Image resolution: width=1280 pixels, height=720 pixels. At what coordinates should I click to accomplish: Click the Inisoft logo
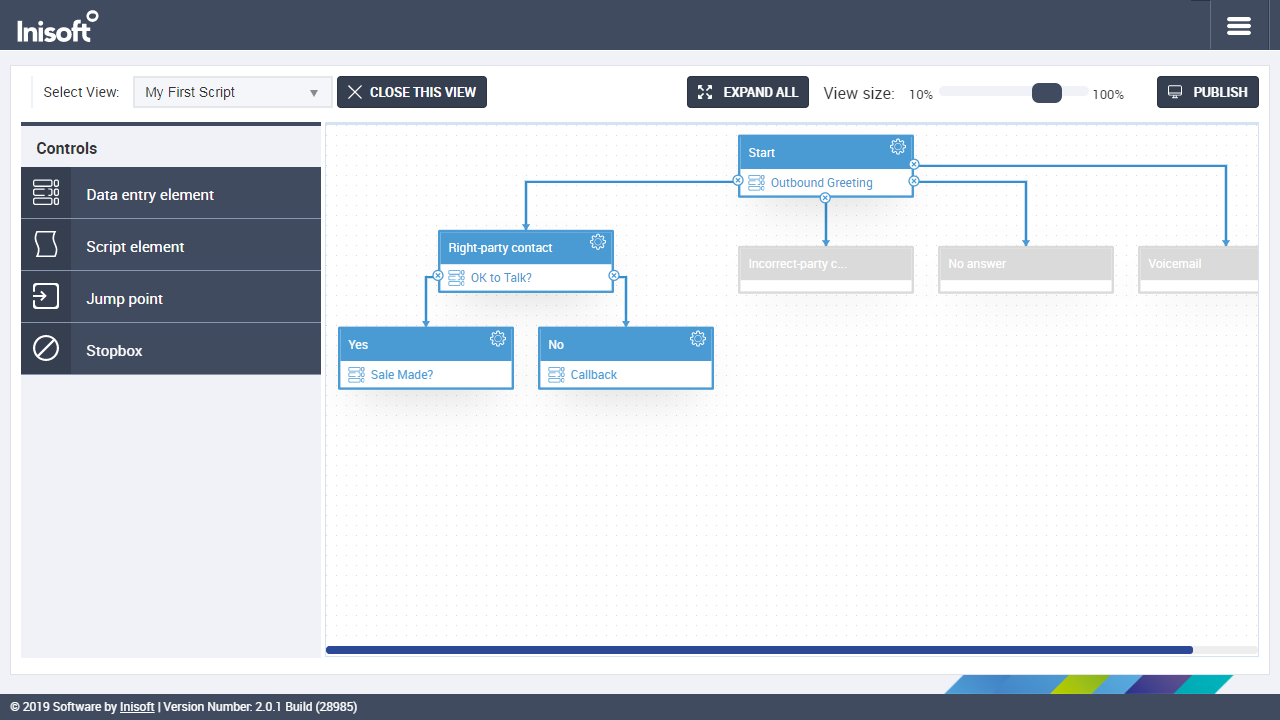(x=58, y=27)
